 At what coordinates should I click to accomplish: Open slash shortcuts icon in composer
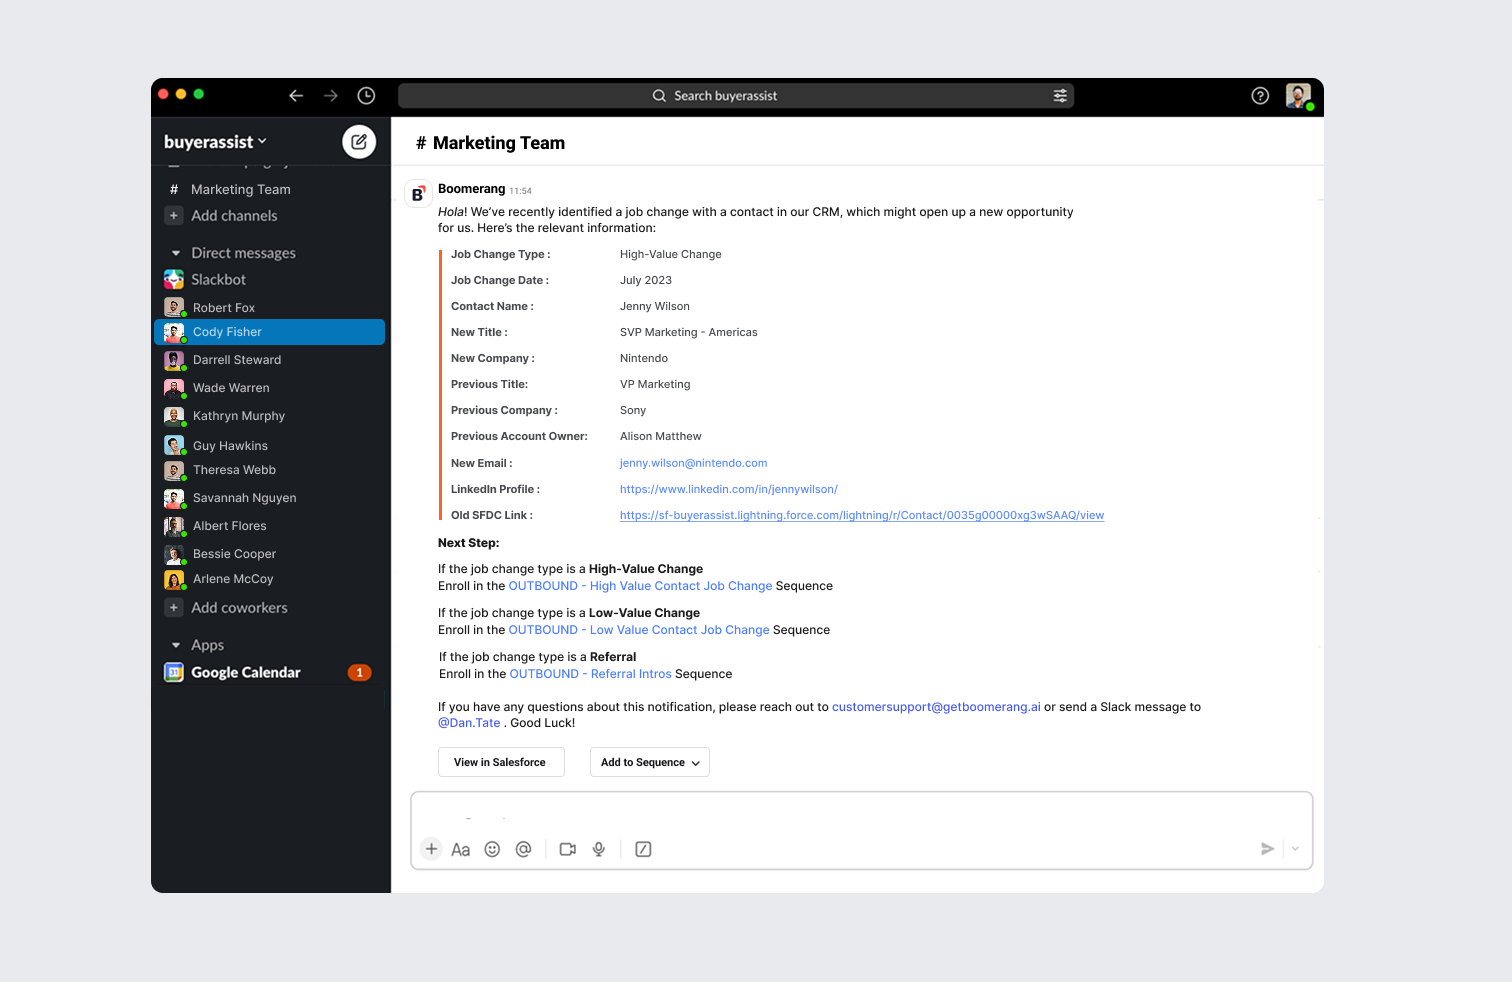click(644, 849)
